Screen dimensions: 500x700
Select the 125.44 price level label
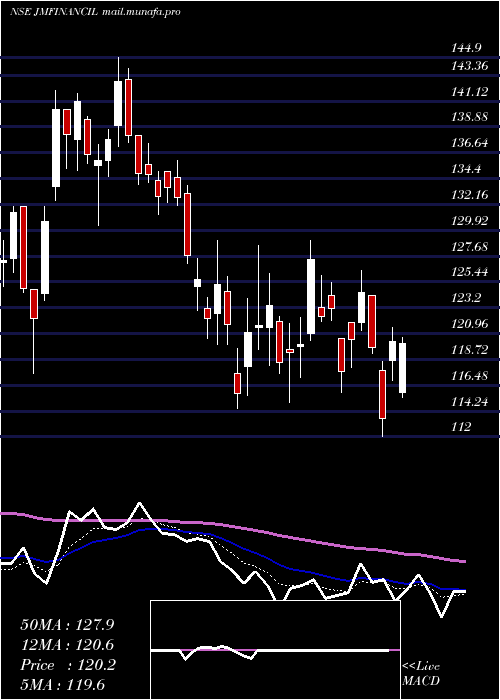(x=469, y=272)
